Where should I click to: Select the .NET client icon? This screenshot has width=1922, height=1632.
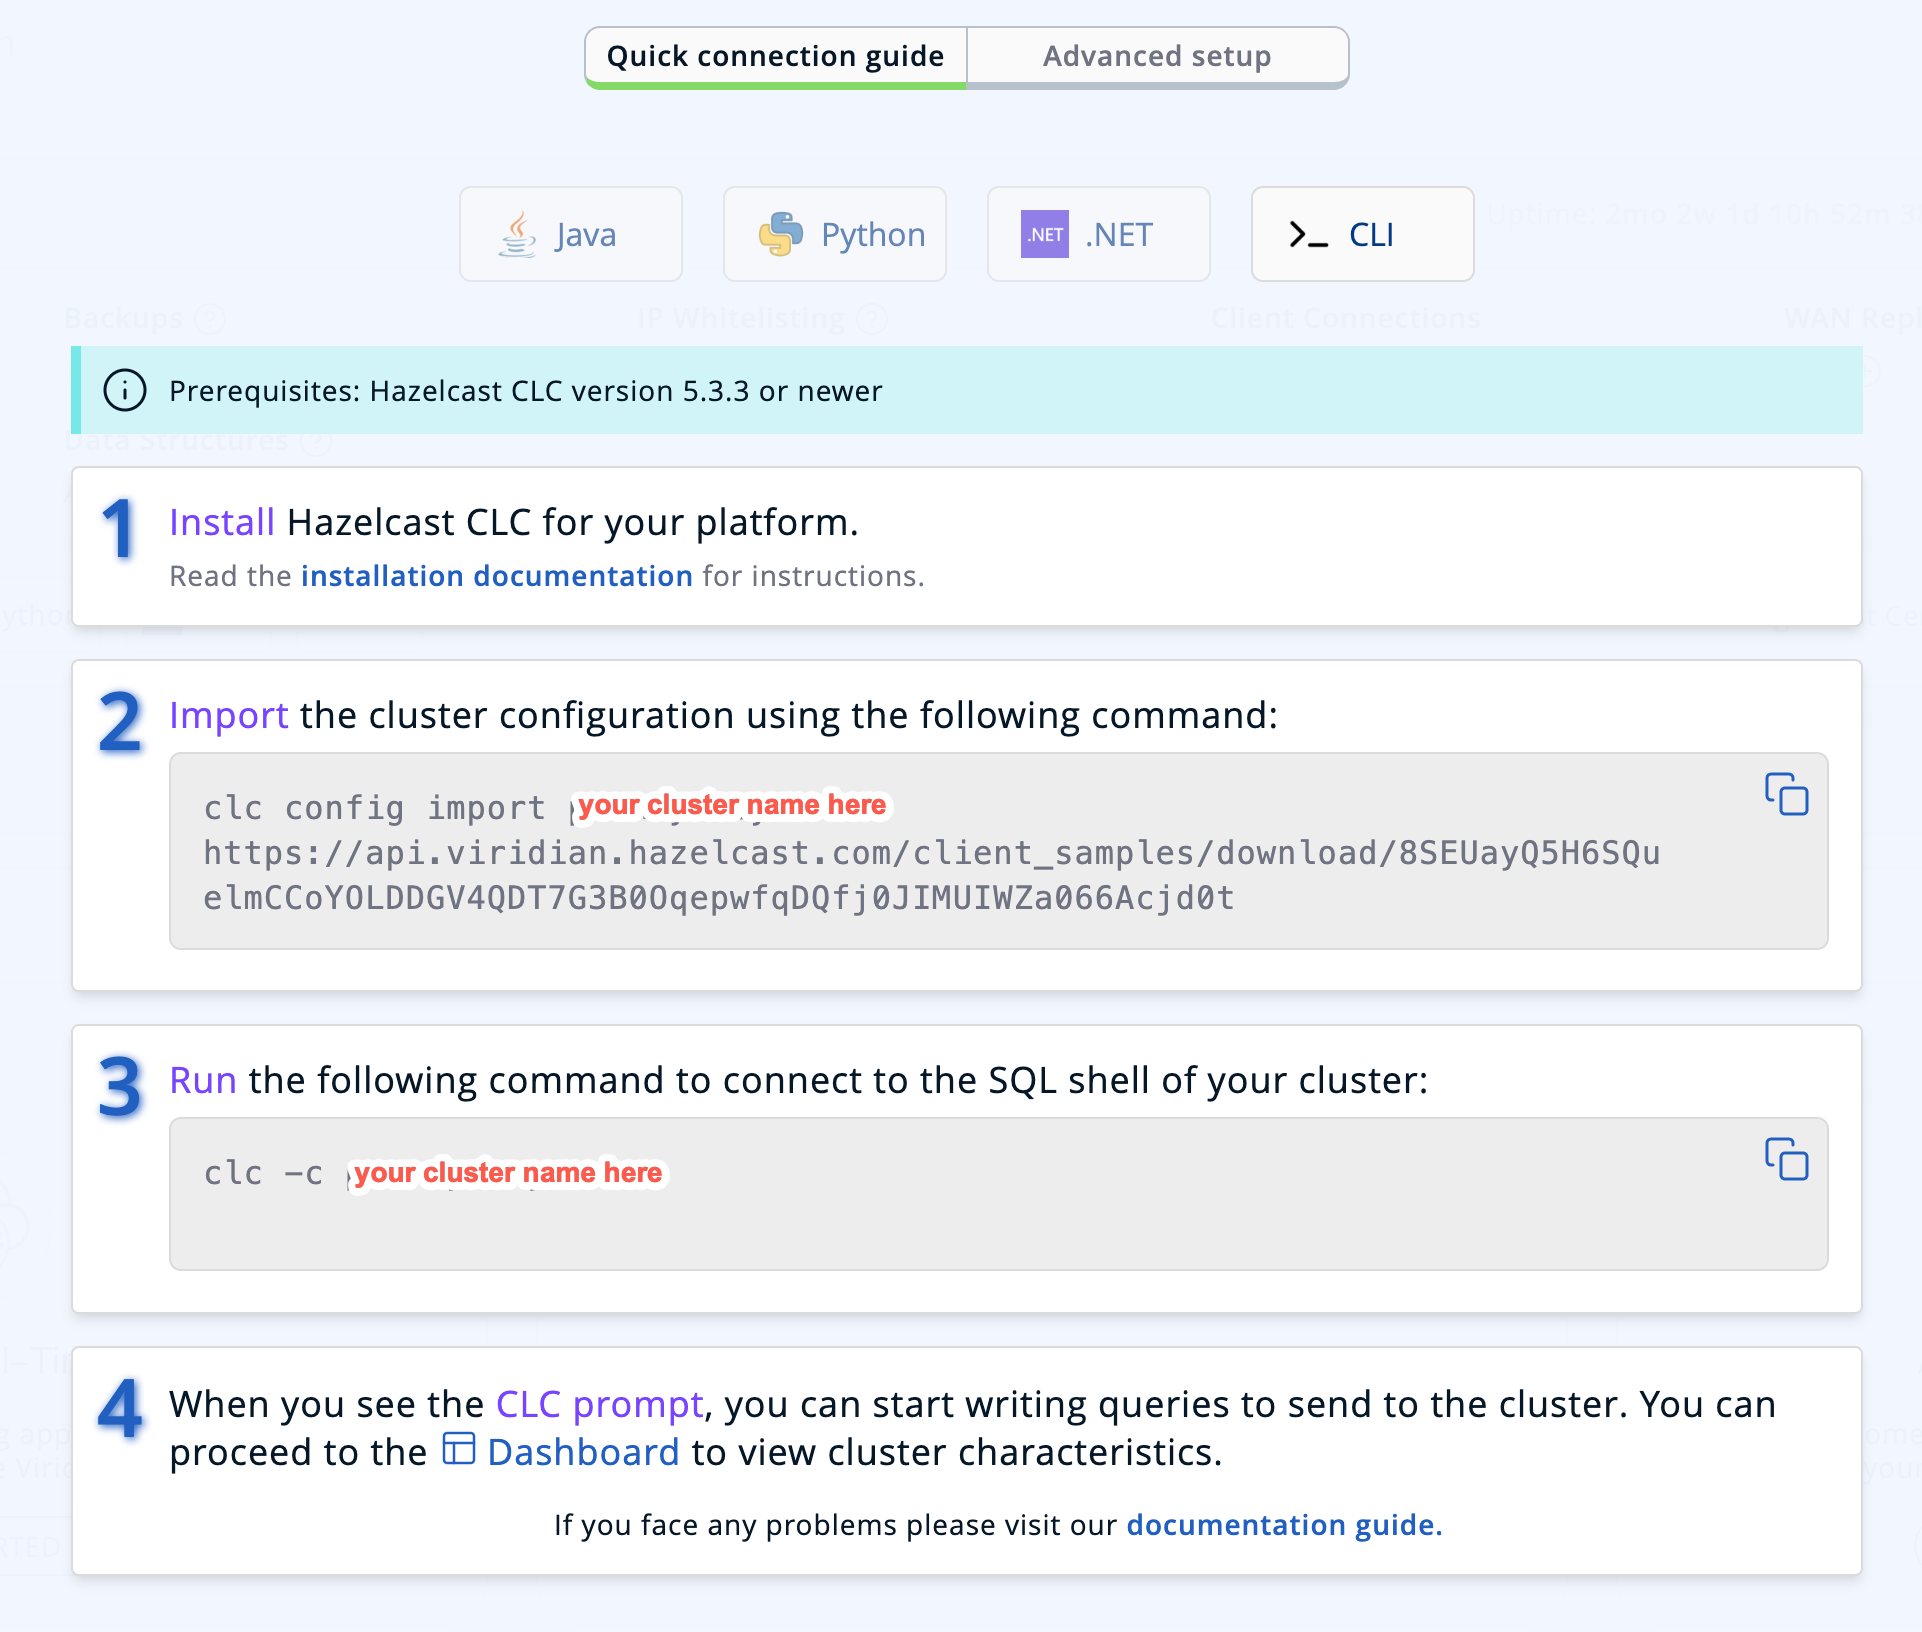point(1043,234)
